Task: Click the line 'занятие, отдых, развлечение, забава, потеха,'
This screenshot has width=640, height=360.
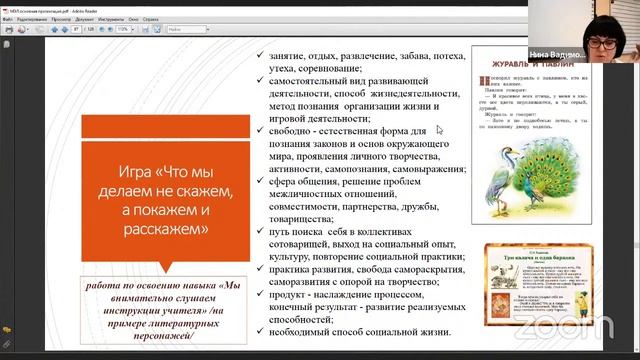Action: tap(367, 56)
